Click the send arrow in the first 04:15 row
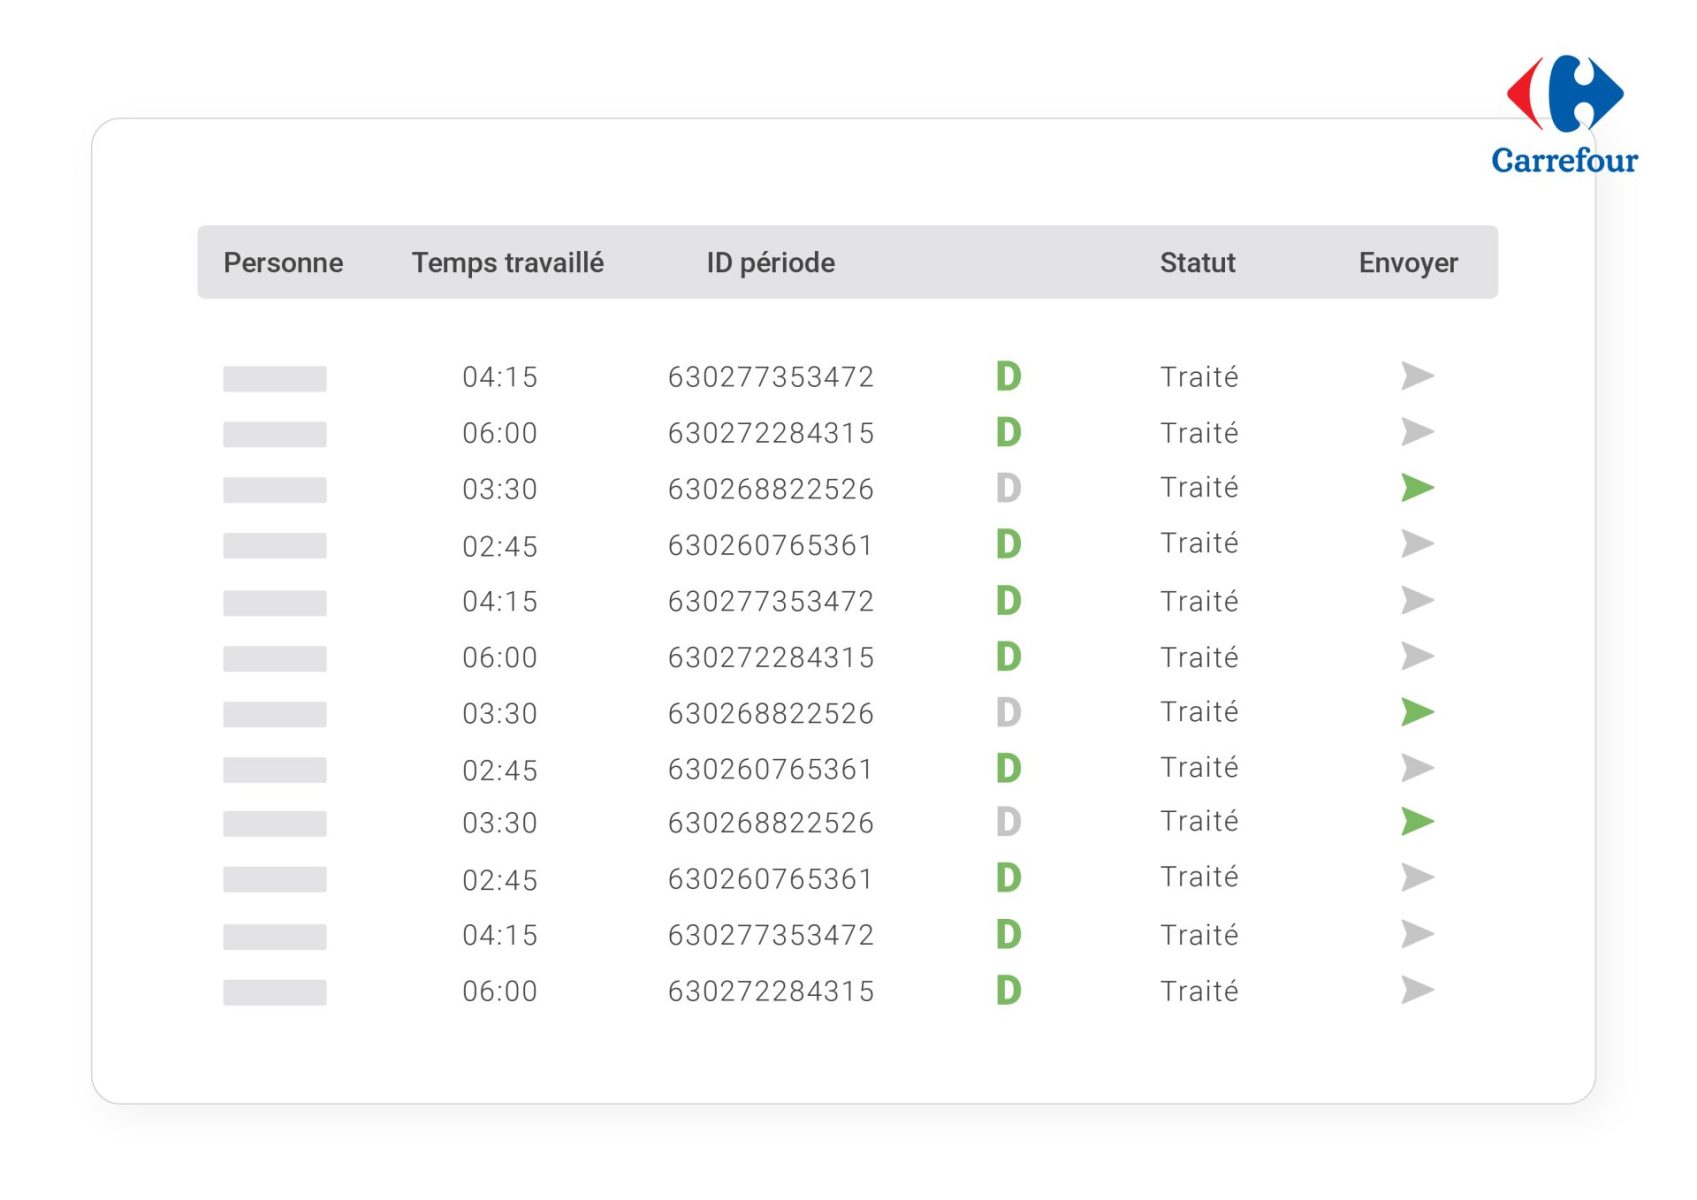 (1417, 376)
